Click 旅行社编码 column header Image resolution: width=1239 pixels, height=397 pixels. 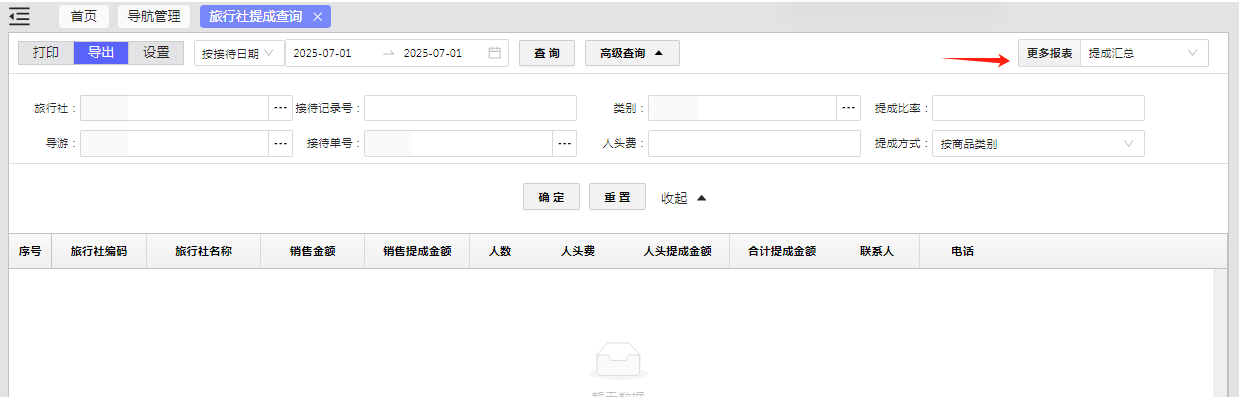coord(99,252)
